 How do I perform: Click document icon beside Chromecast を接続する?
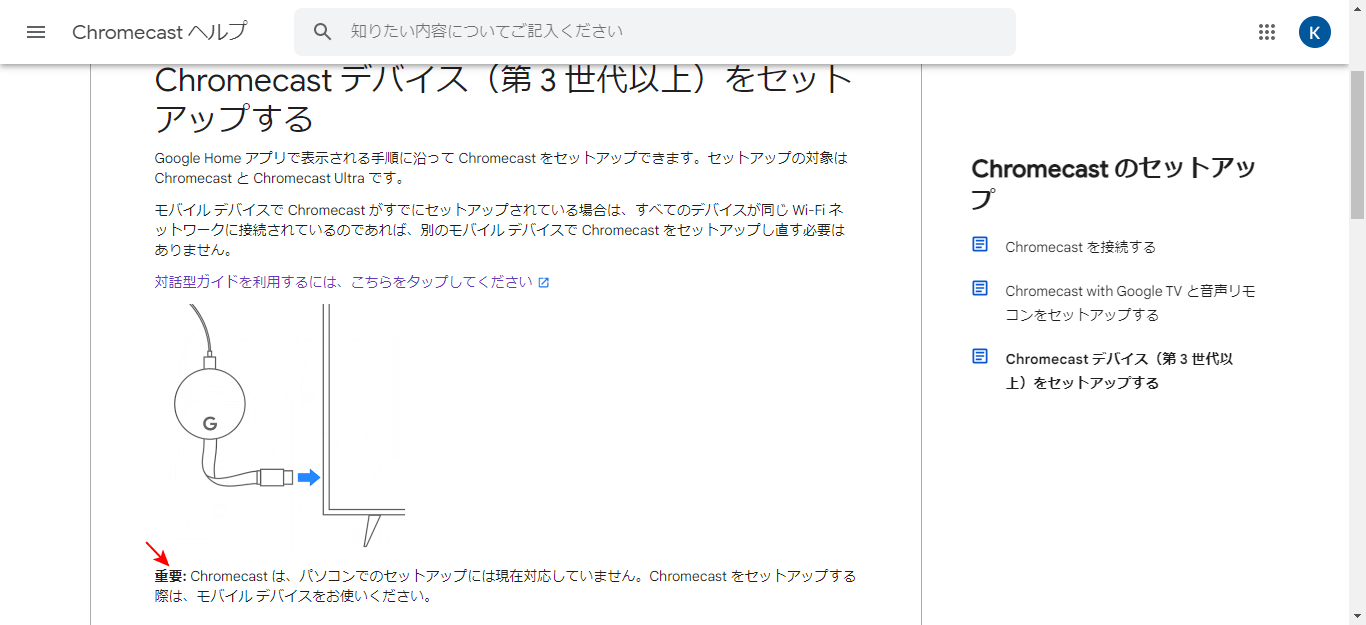coord(980,244)
